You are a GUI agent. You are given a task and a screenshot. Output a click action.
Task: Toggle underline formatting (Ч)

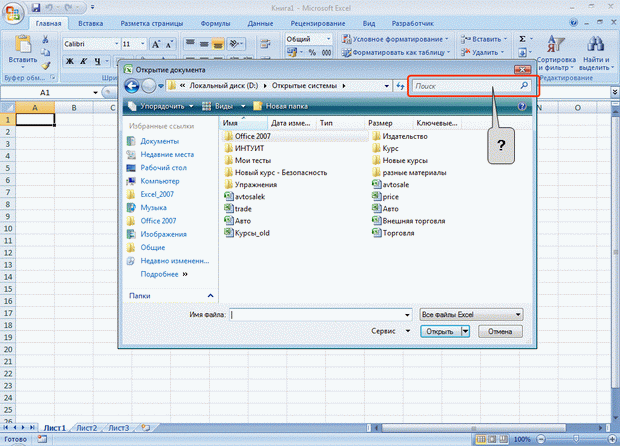point(97,61)
